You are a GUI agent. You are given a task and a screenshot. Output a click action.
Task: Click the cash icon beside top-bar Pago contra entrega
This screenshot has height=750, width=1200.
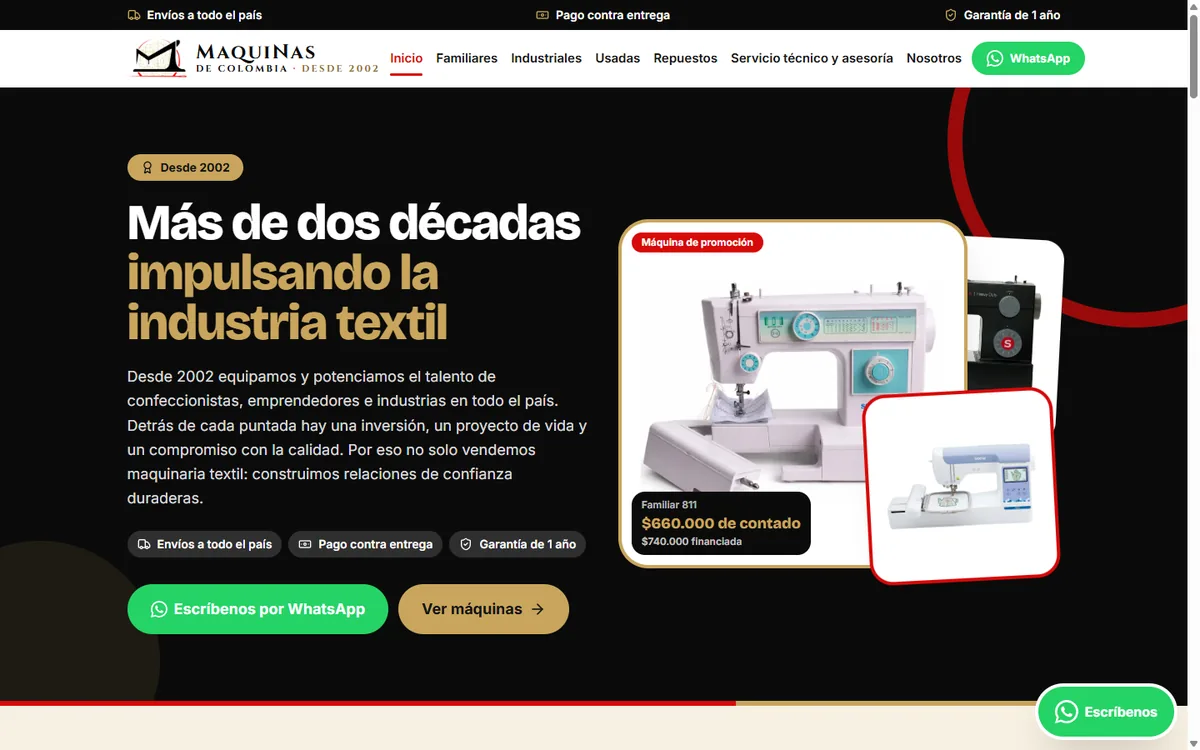point(542,15)
